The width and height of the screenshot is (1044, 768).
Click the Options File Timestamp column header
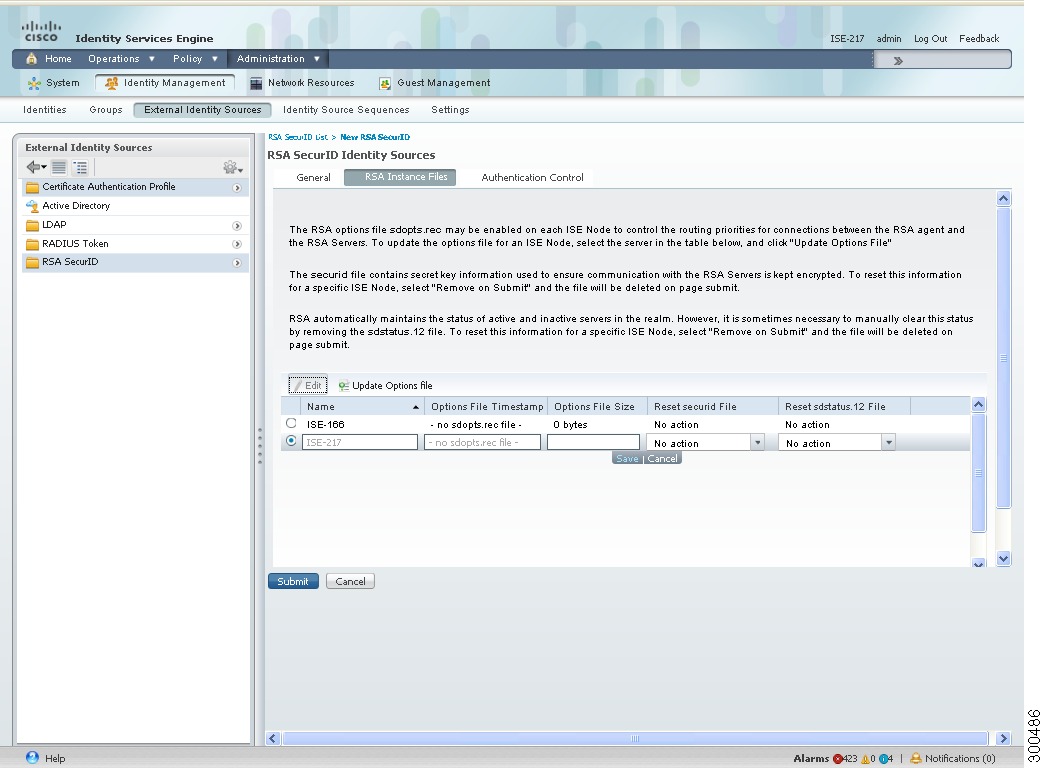[487, 406]
